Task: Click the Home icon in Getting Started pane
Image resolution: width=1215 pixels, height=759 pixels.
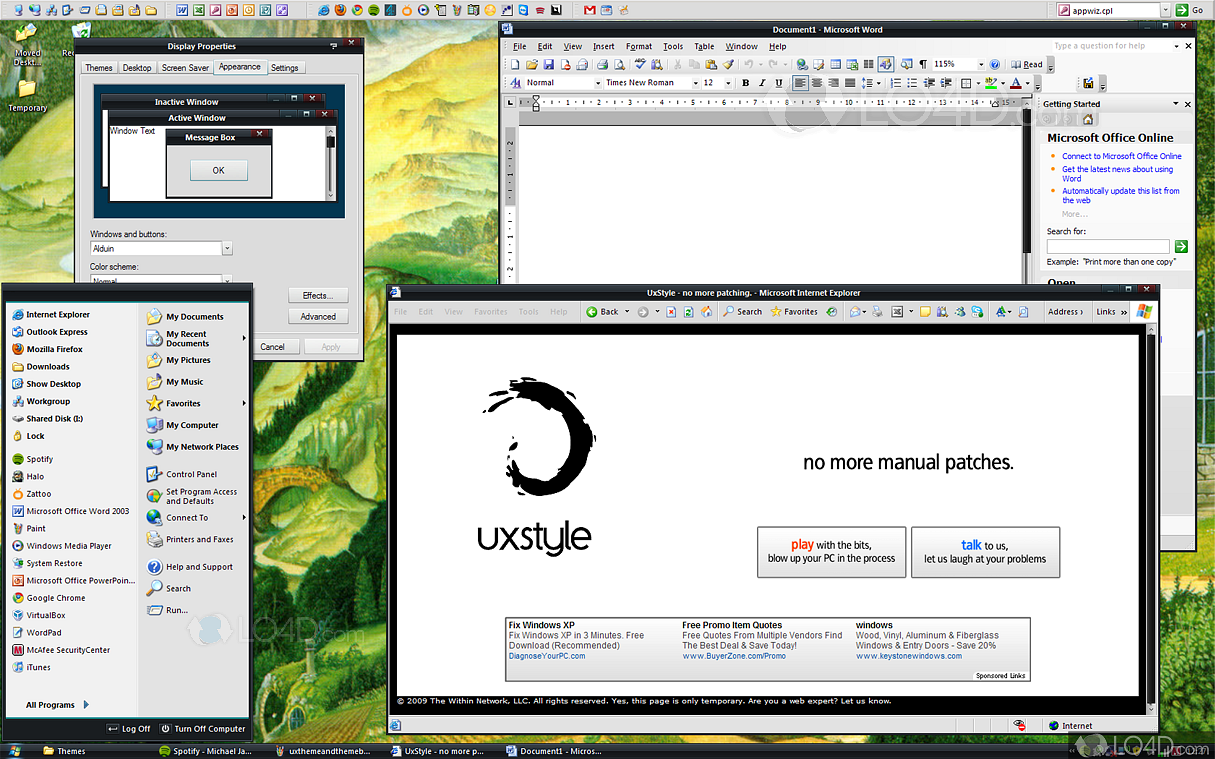Action: [1088, 120]
